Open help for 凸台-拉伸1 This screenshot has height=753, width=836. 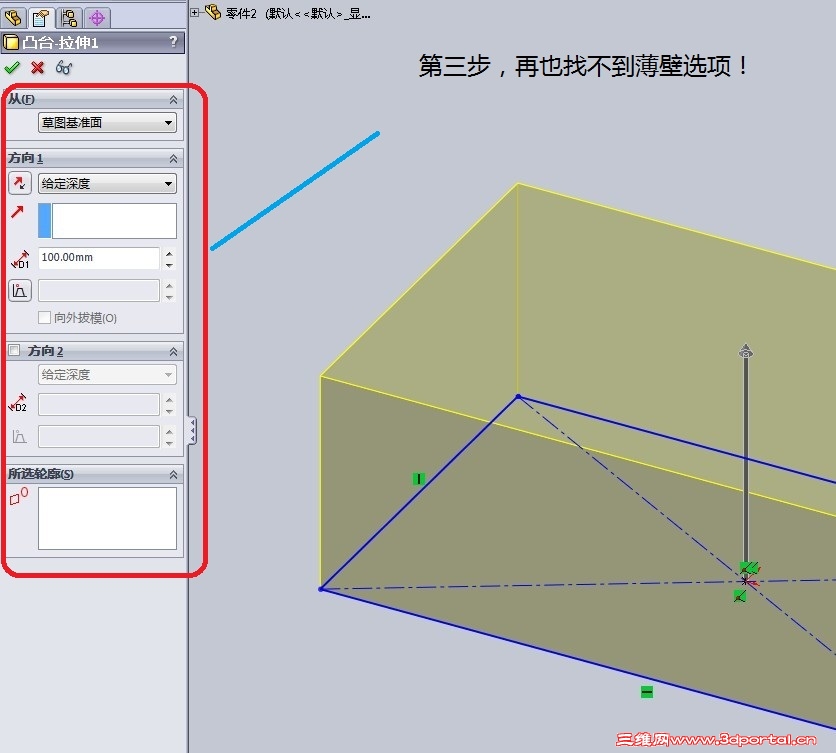[173, 42]
